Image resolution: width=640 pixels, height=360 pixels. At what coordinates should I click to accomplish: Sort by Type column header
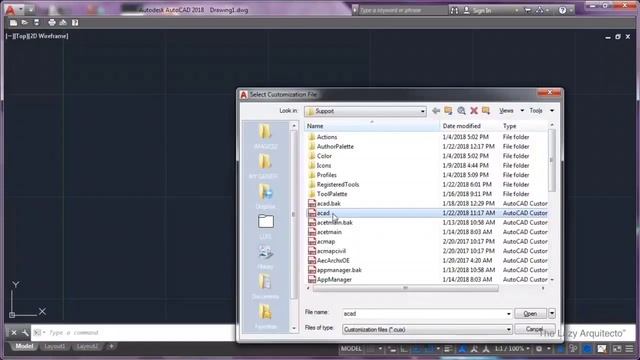(524, 126)
